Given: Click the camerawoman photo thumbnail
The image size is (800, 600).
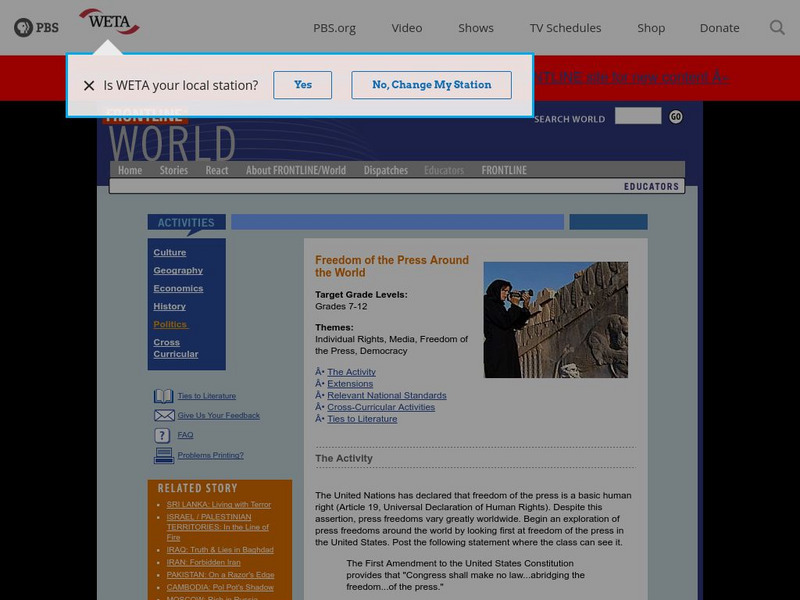Looking at the screenshot, I should point(556,320).
